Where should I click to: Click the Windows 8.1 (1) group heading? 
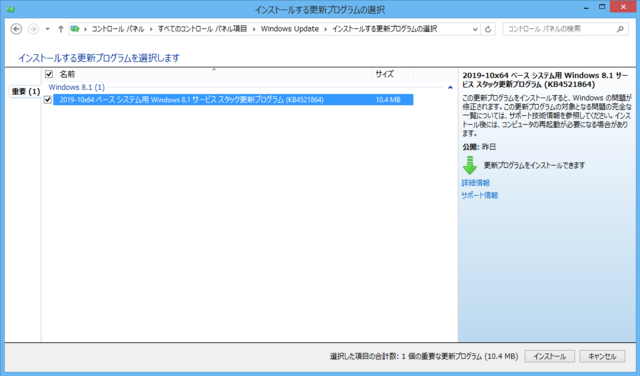tap(77, 87)
